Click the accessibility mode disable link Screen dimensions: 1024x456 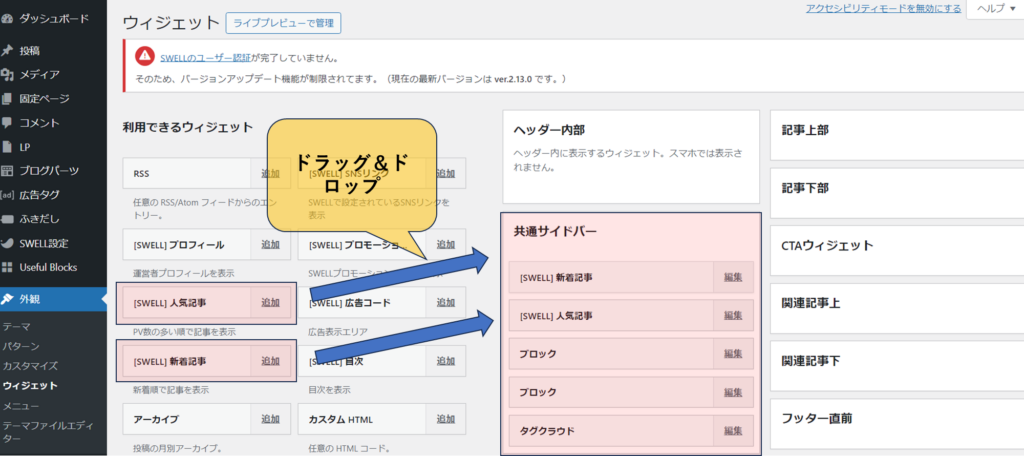pos(884,8)
